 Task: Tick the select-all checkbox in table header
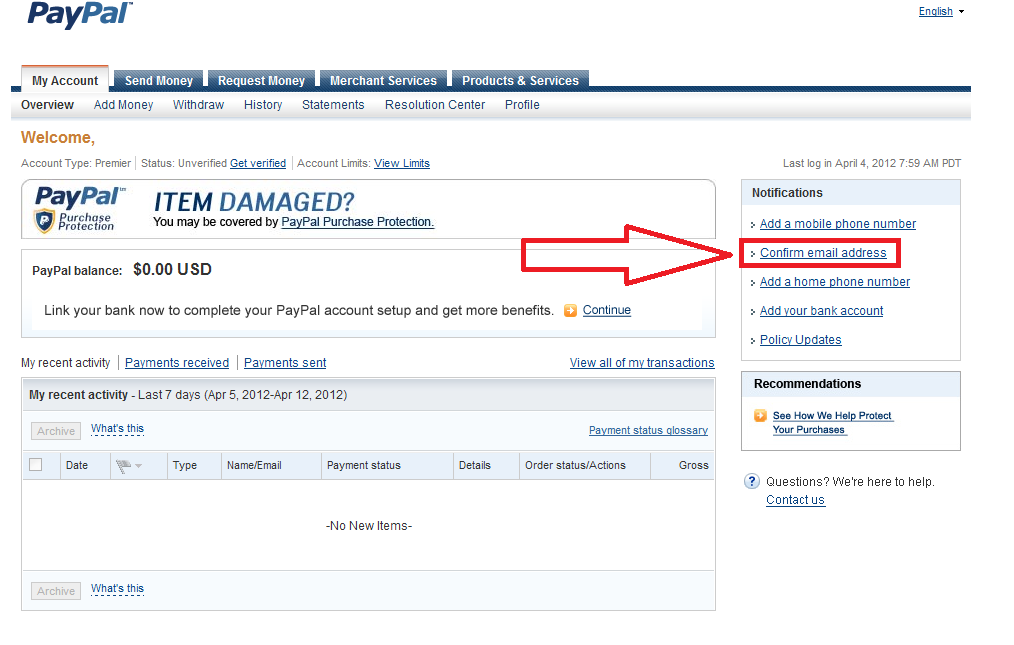pyautogui.click(x=36, y=465)
